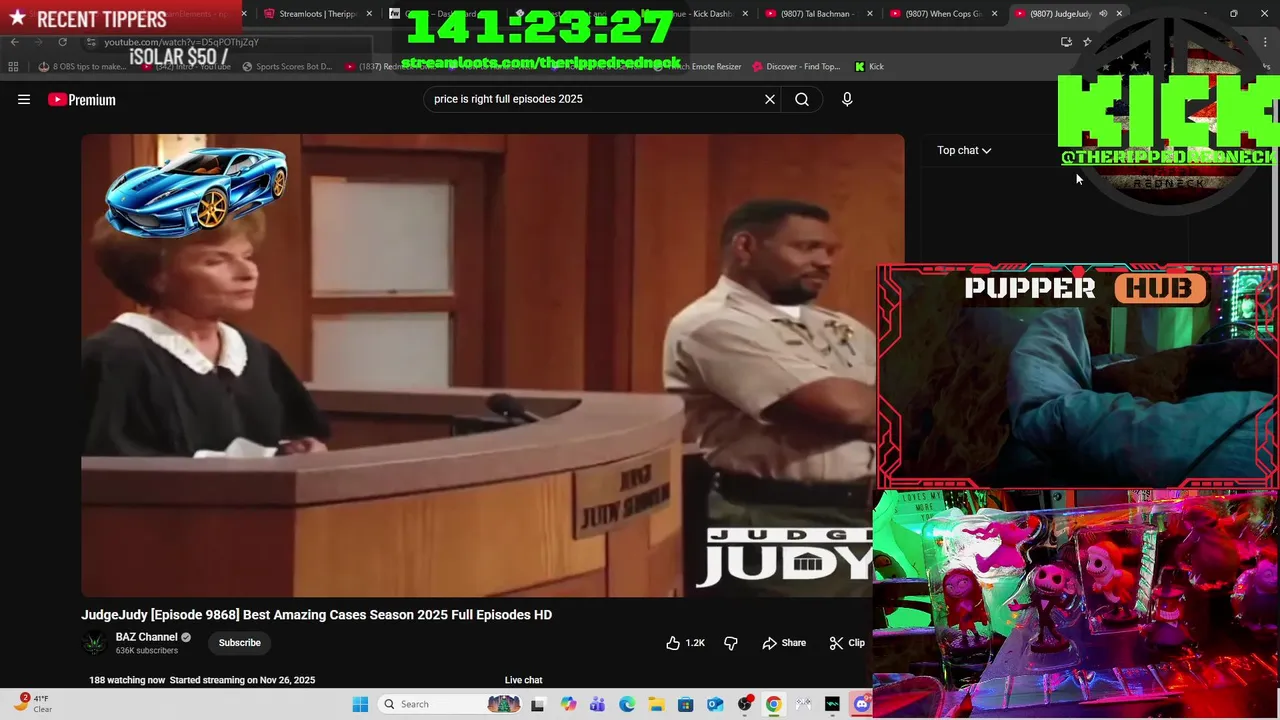This screenshot has height=720, width=1280.
Task: Expand the Top chat dropdown
Action: [x=964, y=150]
